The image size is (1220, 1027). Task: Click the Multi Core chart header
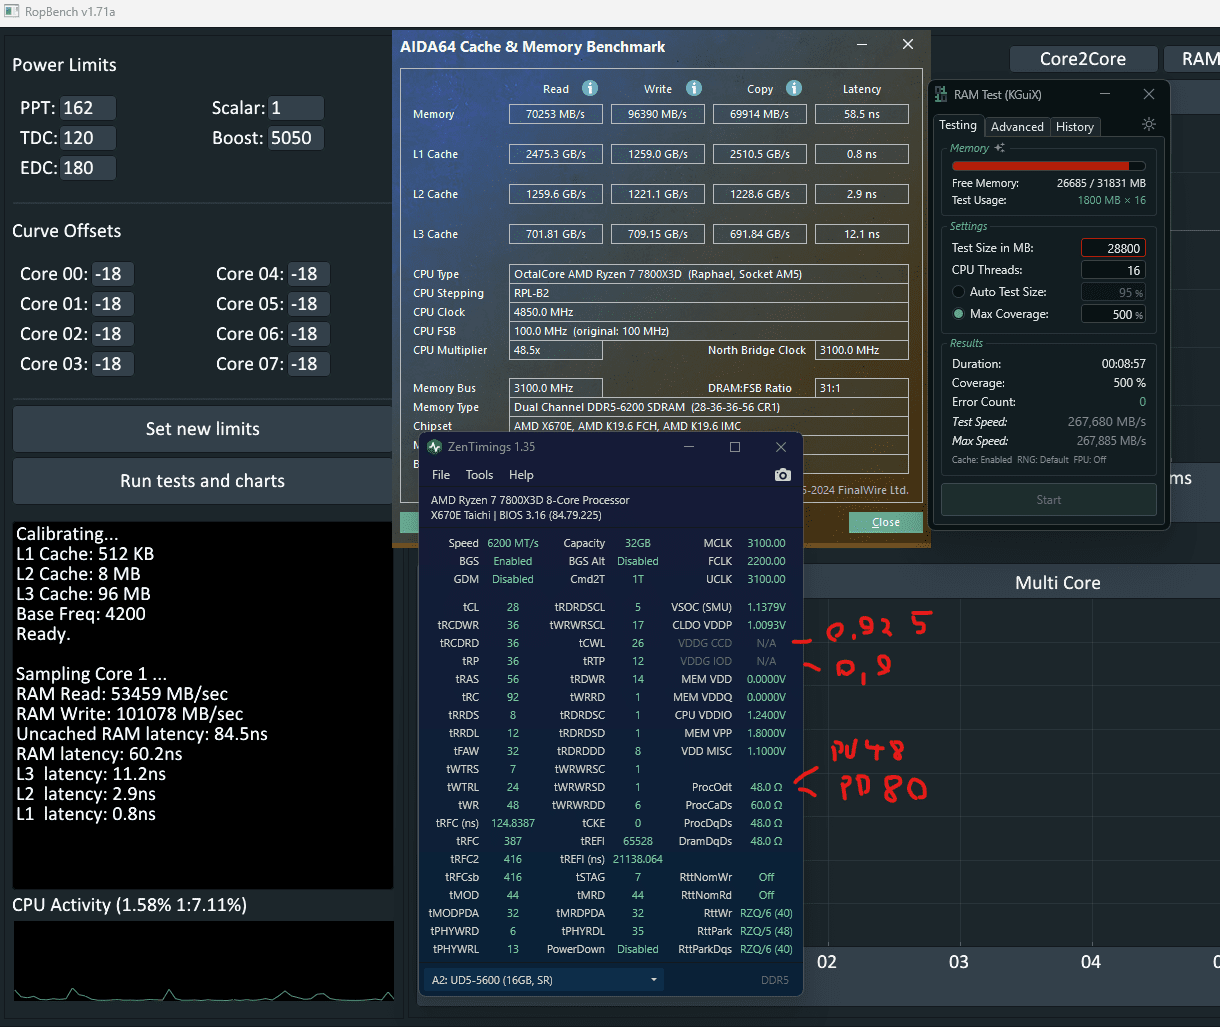coord(1057,583)
